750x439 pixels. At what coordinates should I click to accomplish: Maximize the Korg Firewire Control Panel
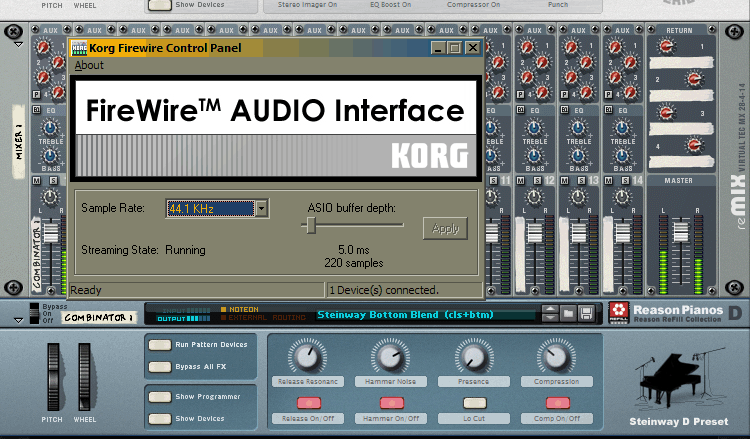pos(455,48)
